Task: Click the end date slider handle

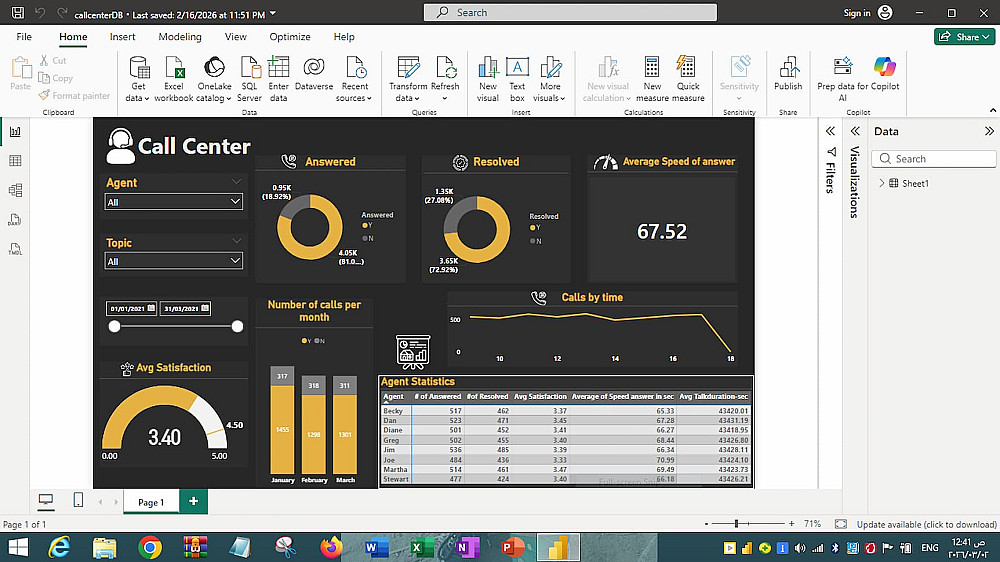Action: 237,327
